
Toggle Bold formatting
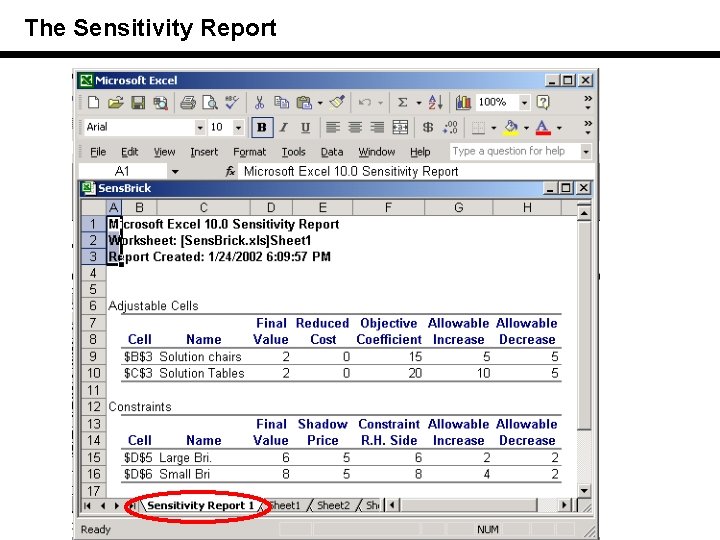point(262,127)
